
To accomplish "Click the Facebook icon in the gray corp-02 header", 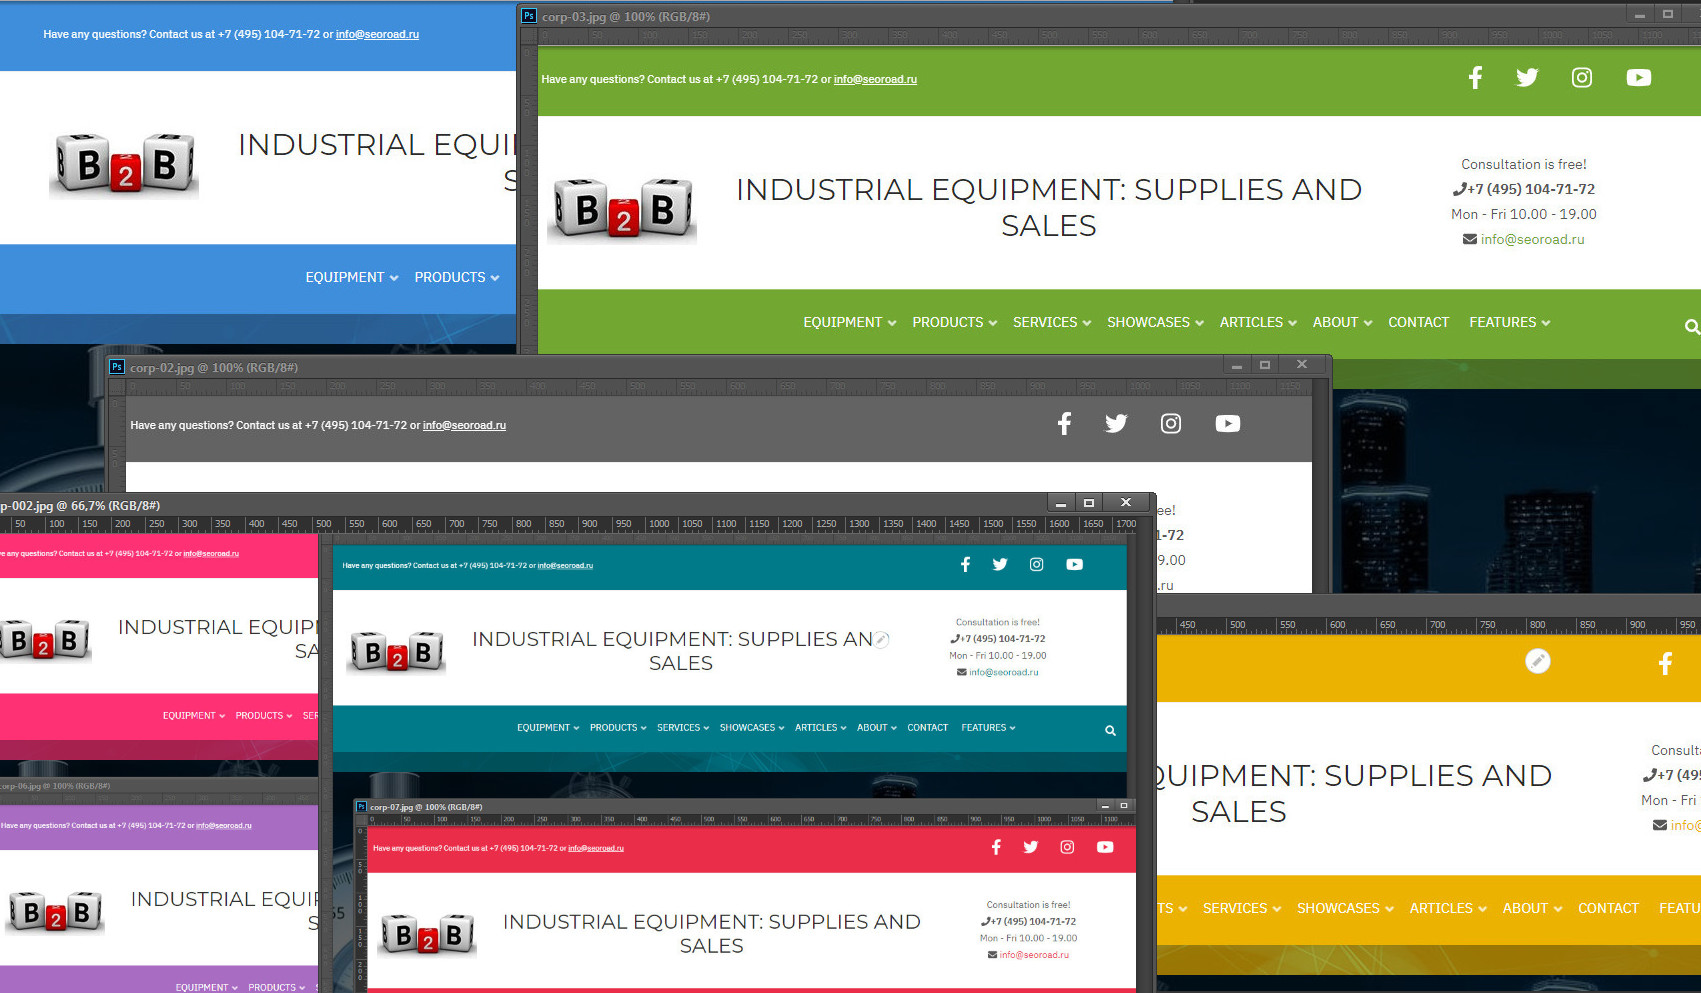I will tap(1064, 424).
